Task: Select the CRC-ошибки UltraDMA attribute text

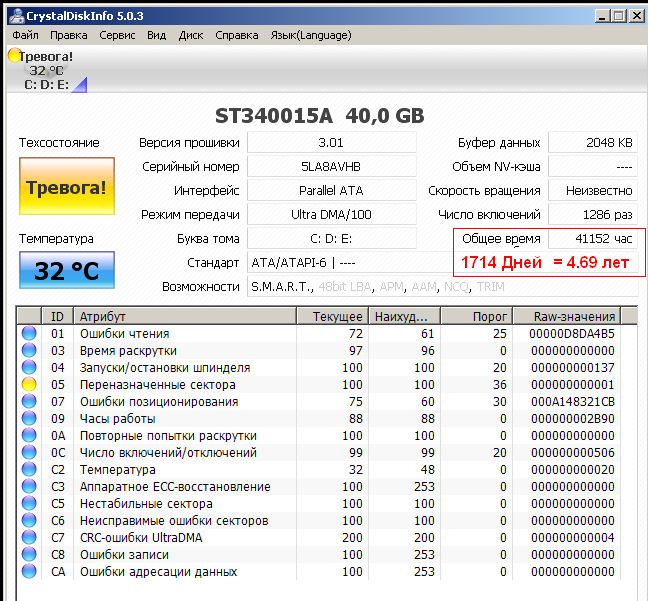Action: pyautogui.click(x=141, y=537)
